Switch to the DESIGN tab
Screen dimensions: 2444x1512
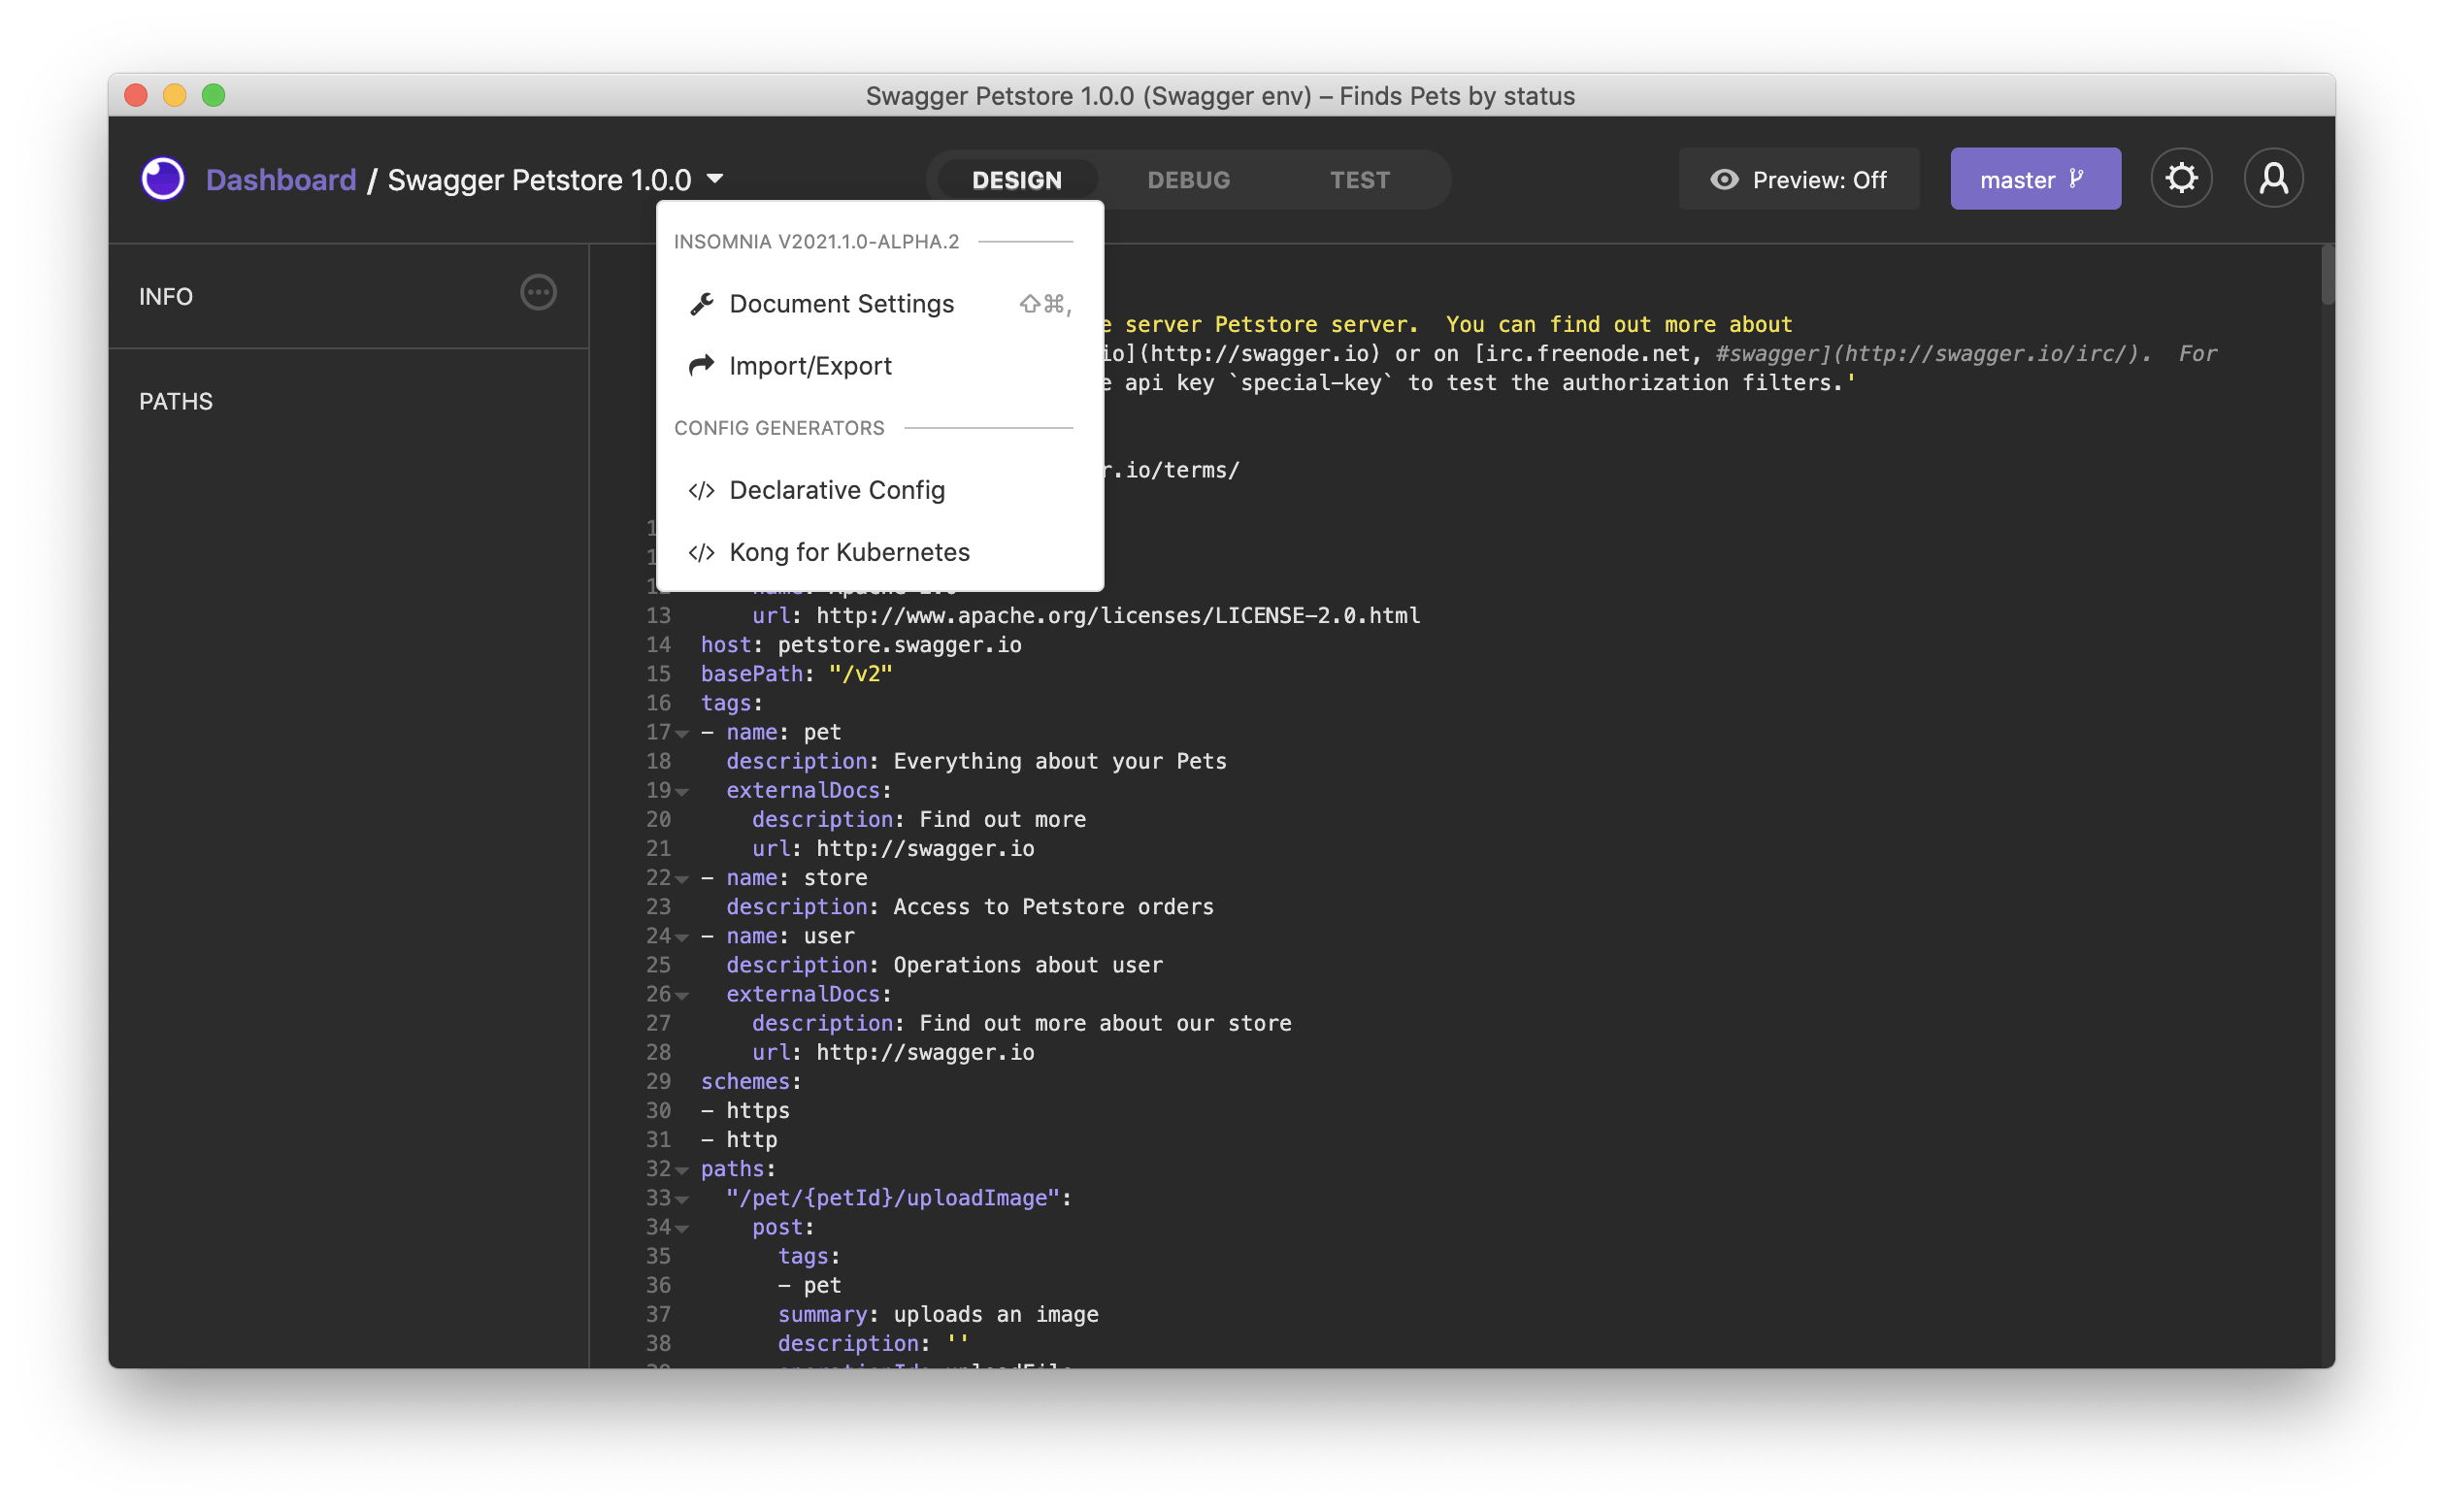pos(1017,180)
